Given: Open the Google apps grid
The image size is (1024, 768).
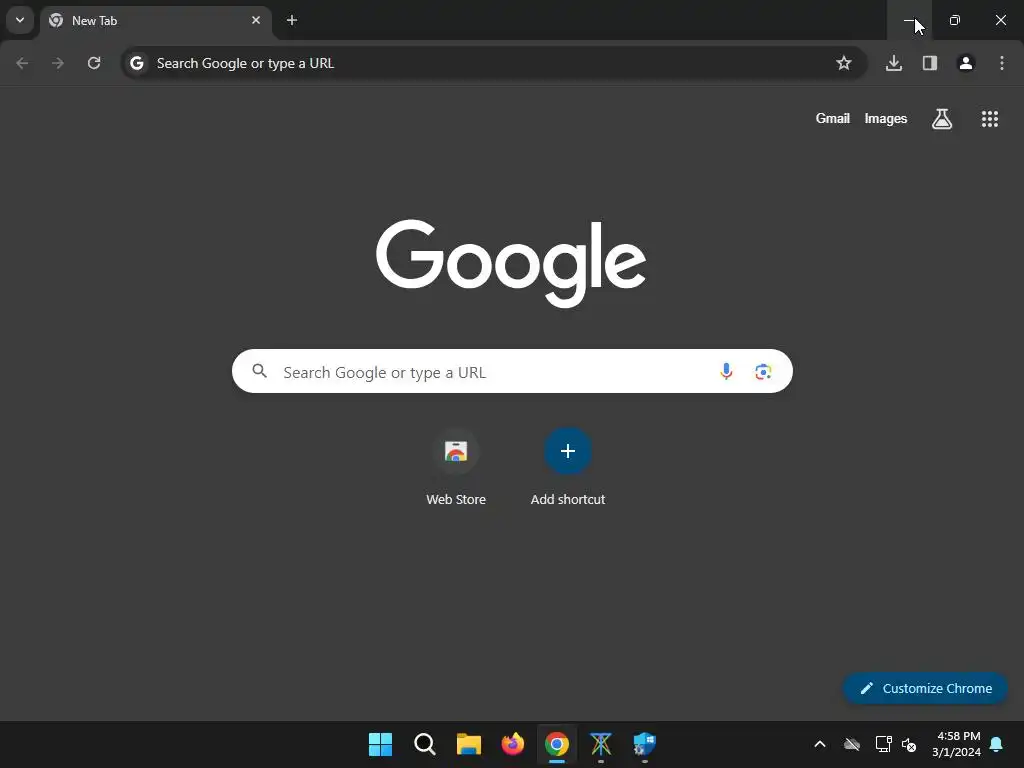Looking at the screenshot, I should point(990,119).
